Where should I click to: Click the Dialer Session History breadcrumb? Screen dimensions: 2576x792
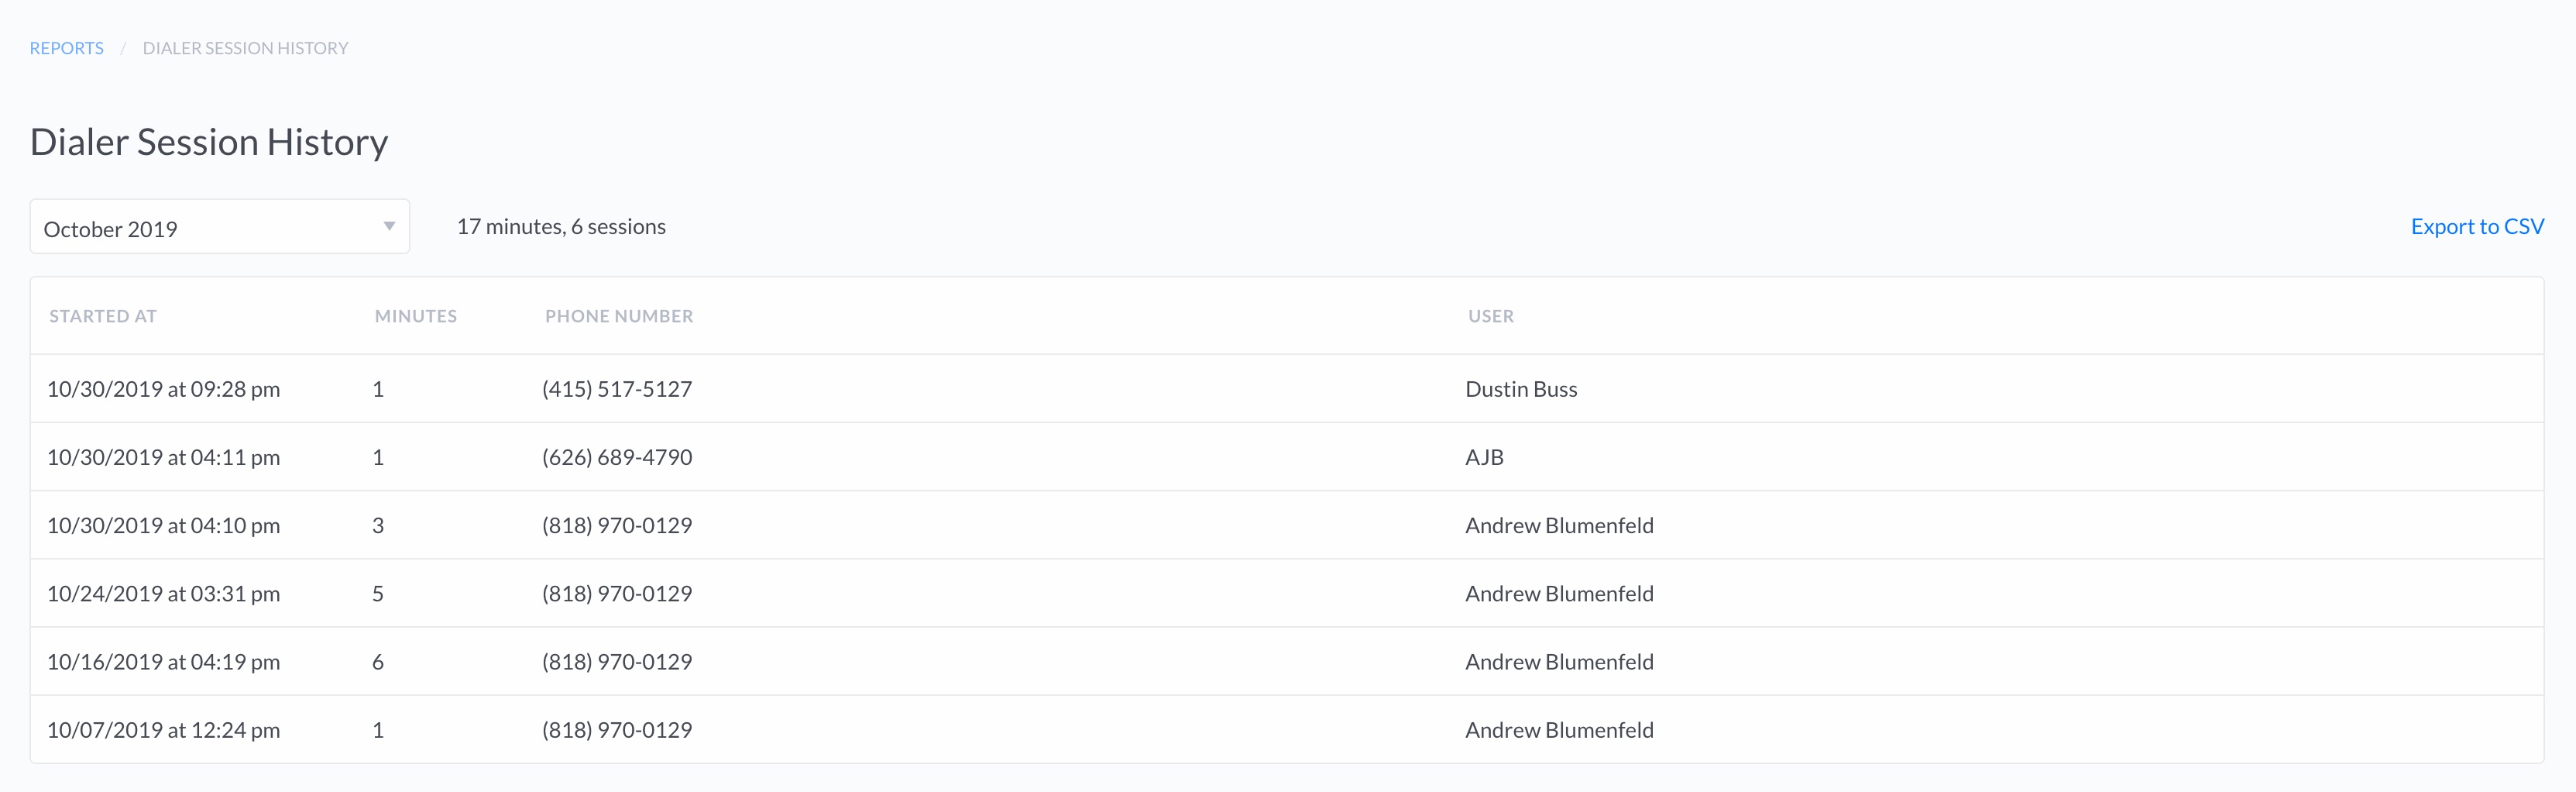[x=245, y=48]
